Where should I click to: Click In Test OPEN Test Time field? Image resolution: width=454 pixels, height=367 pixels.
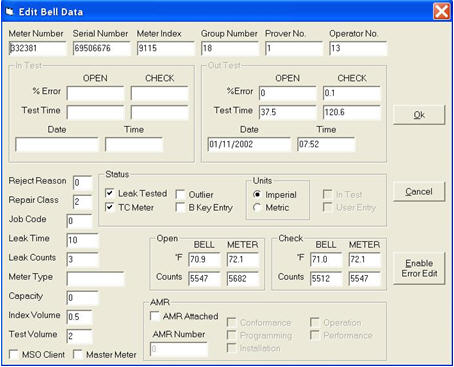[95, 113]
